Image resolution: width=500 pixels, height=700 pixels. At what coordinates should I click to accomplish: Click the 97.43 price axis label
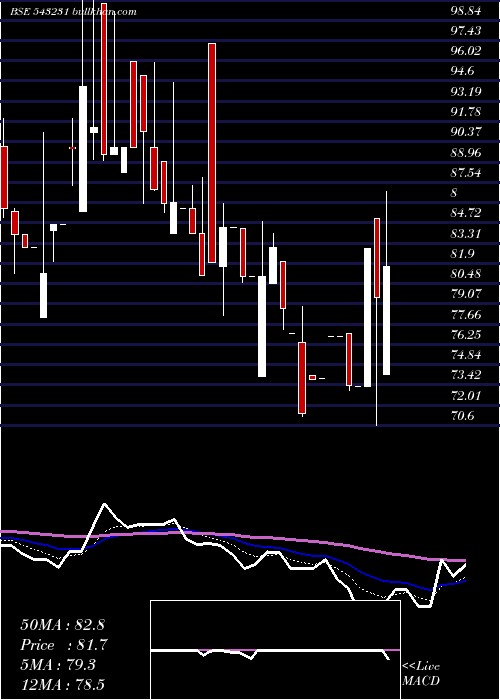[x=466, y=31]
